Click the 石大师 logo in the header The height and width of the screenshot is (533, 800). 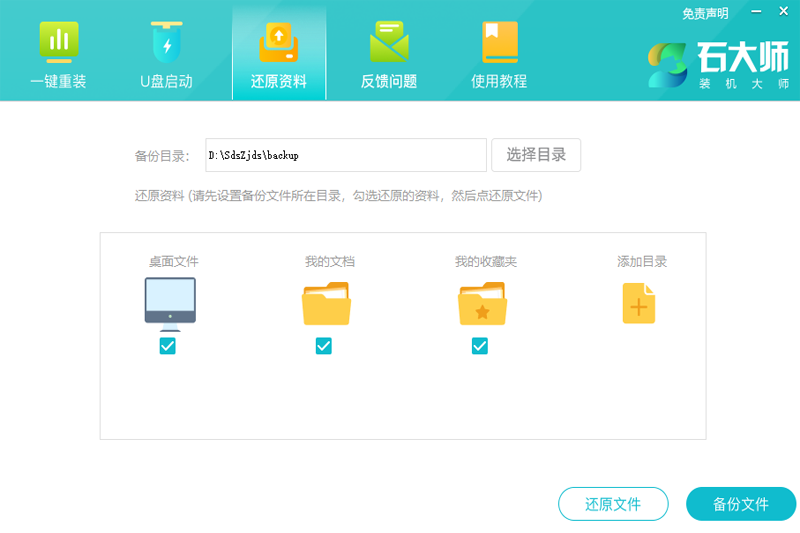[720, 62]
